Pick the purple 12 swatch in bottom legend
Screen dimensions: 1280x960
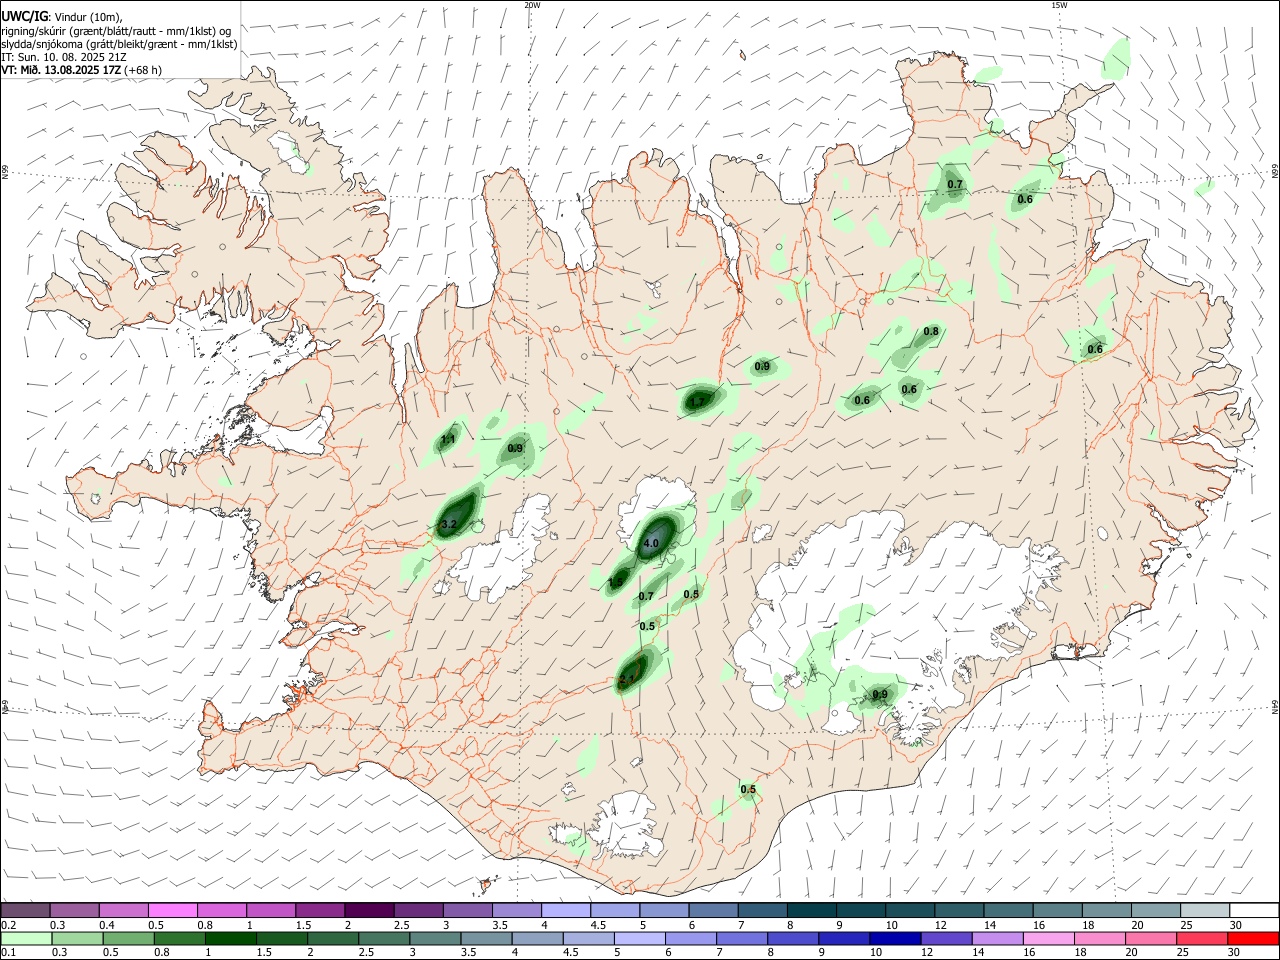[945, 938]
